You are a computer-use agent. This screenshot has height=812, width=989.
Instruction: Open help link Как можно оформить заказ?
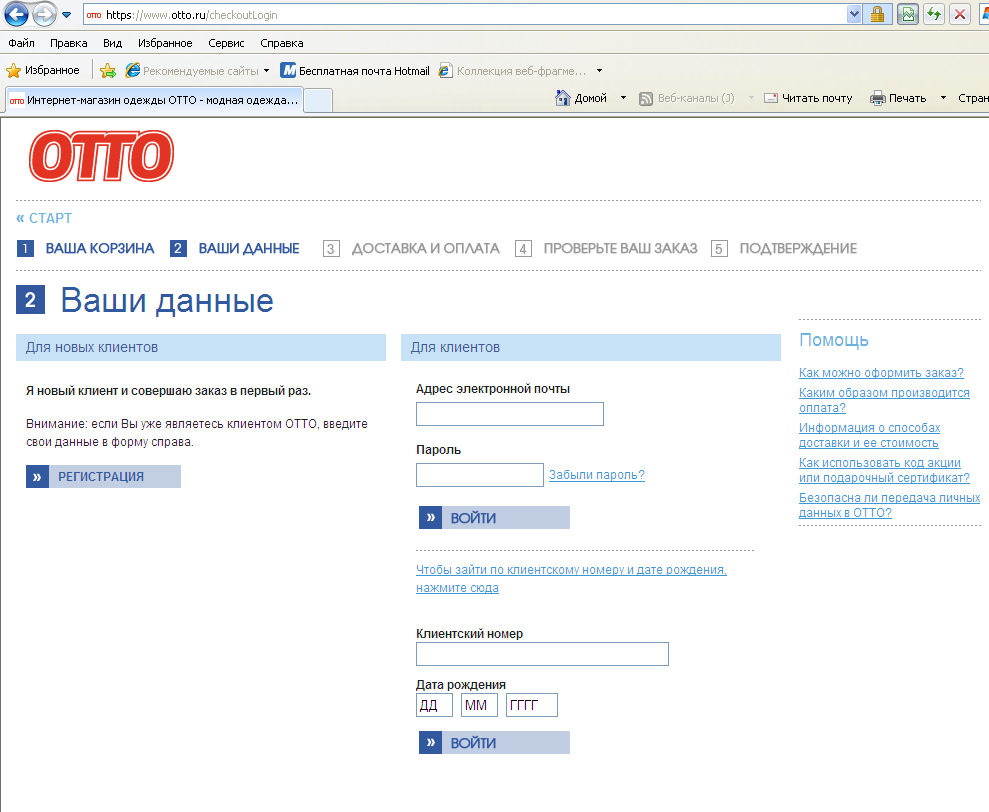tap(881, 373)
